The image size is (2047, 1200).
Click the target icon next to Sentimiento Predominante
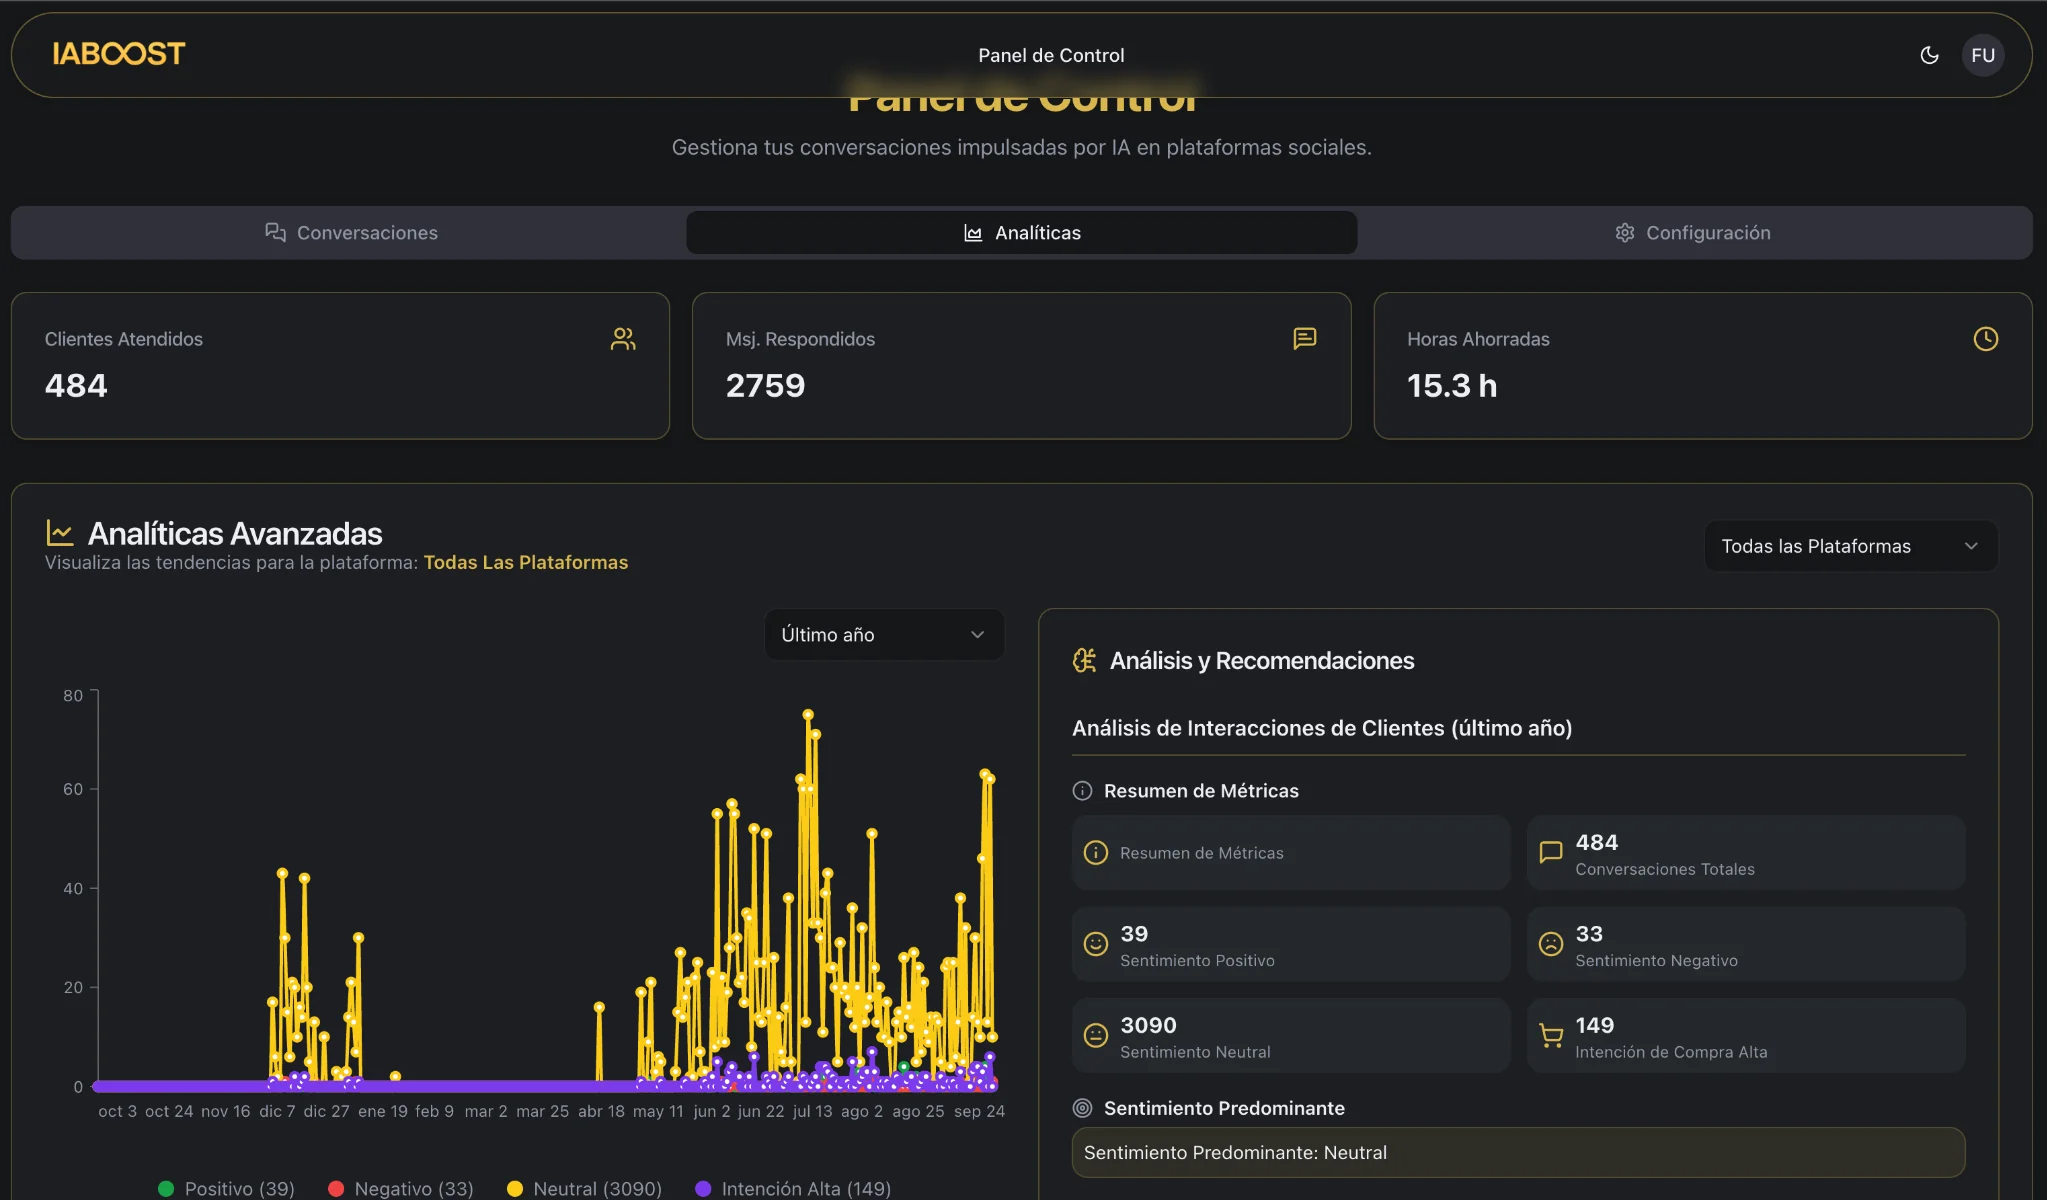tap(1081, 1108)
